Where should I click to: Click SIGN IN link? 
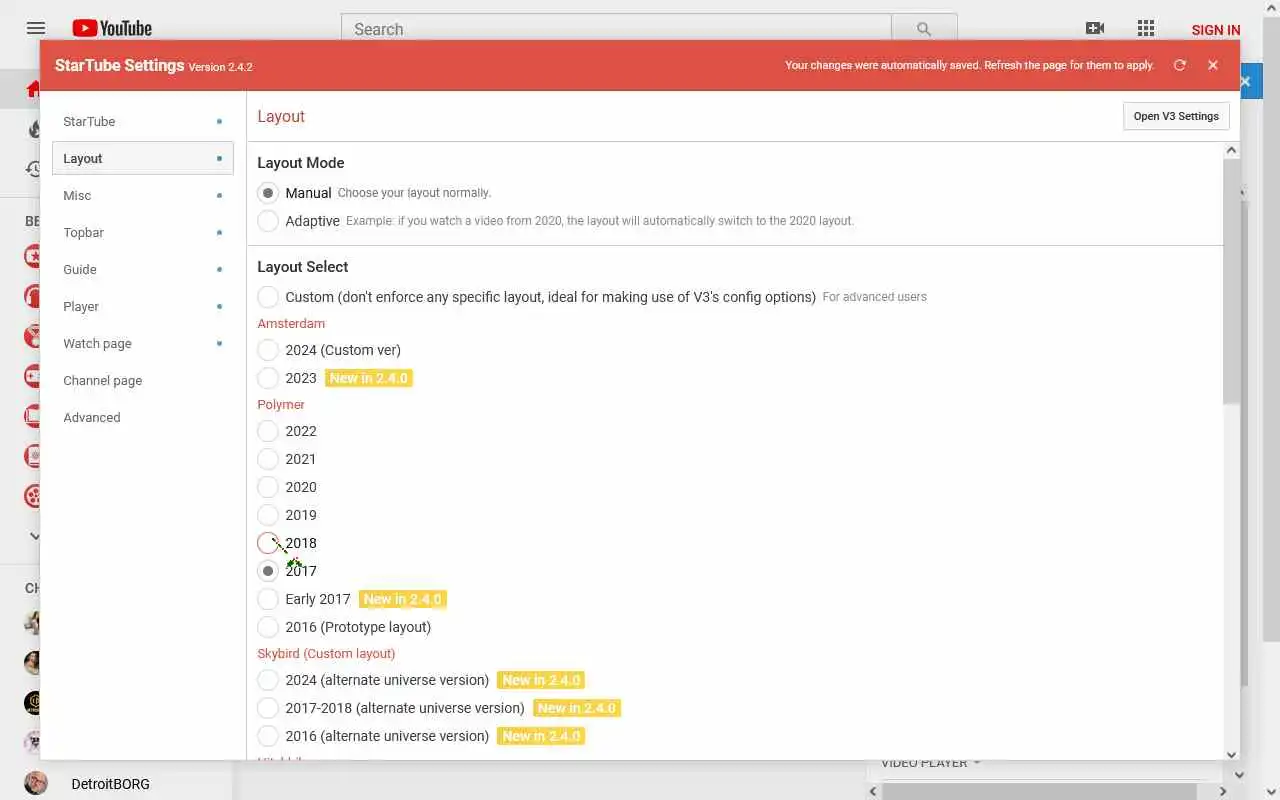[x=1216, y=30]
